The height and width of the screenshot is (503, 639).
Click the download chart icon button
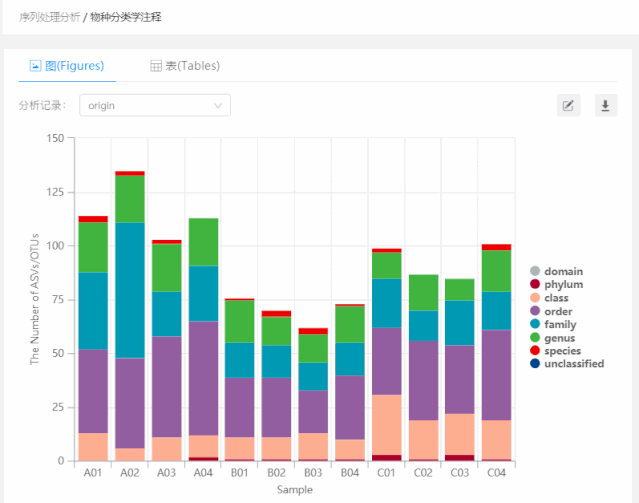[x=605, y=105]
